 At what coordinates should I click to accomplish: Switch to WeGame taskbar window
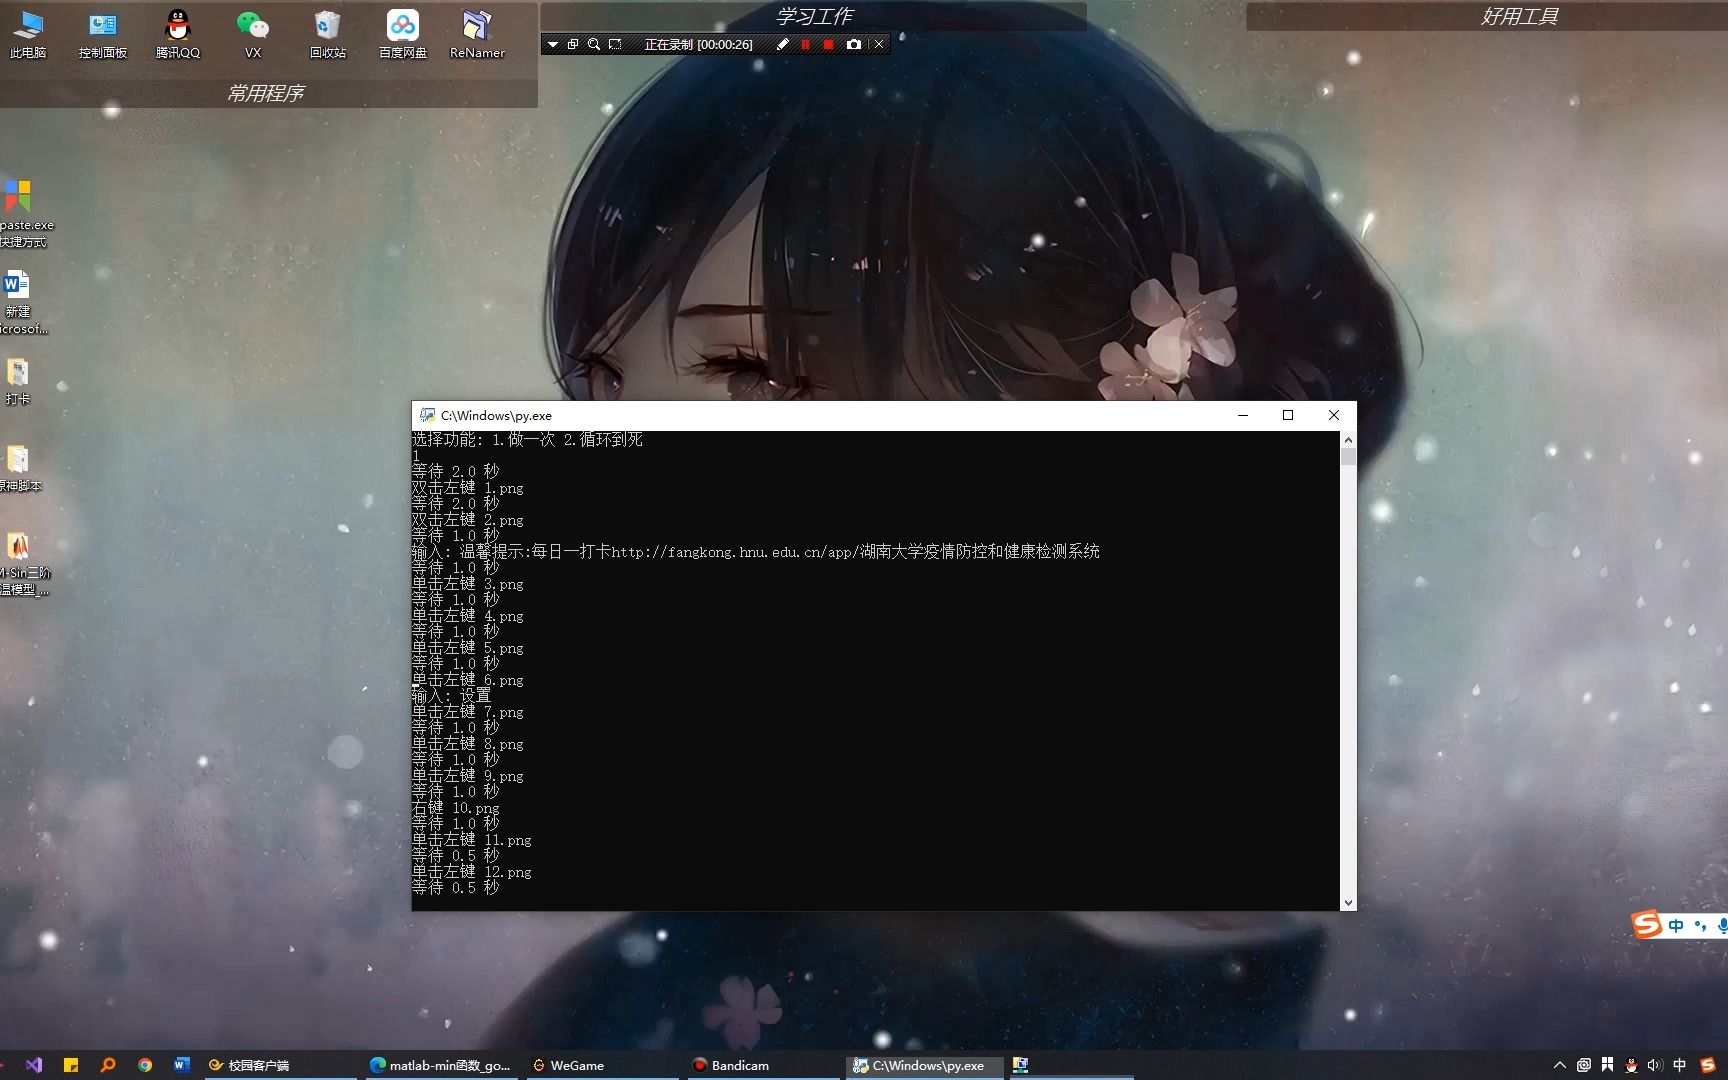pos(601,1065)
